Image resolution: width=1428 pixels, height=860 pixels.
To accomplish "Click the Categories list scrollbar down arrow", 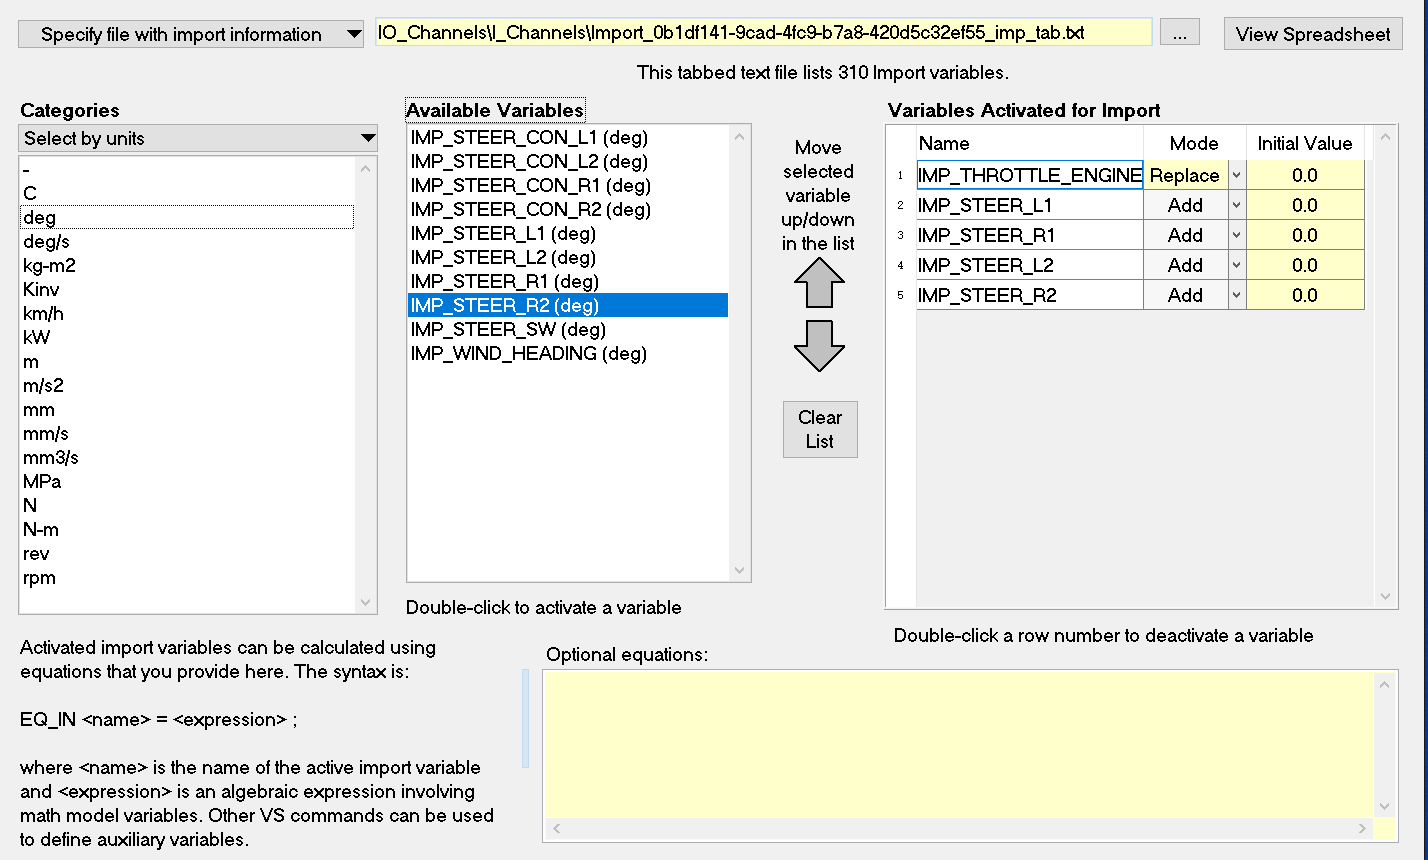I will click(366, 603).
